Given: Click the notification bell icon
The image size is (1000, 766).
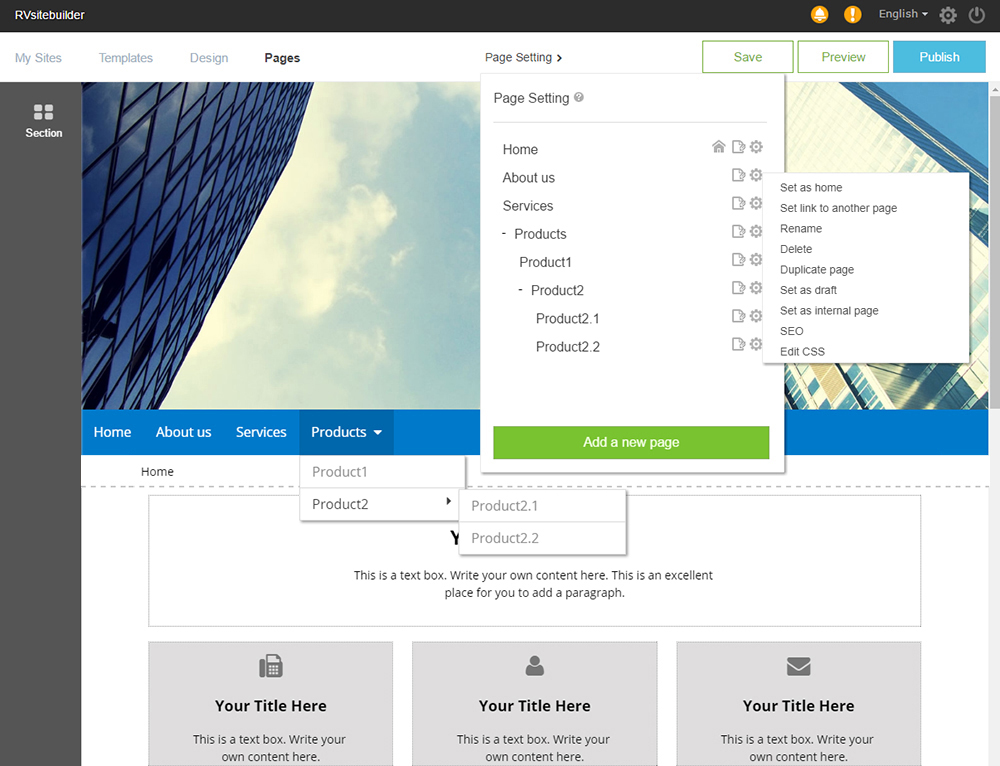Looking at the screenshot, I should (x=820, y=14).
